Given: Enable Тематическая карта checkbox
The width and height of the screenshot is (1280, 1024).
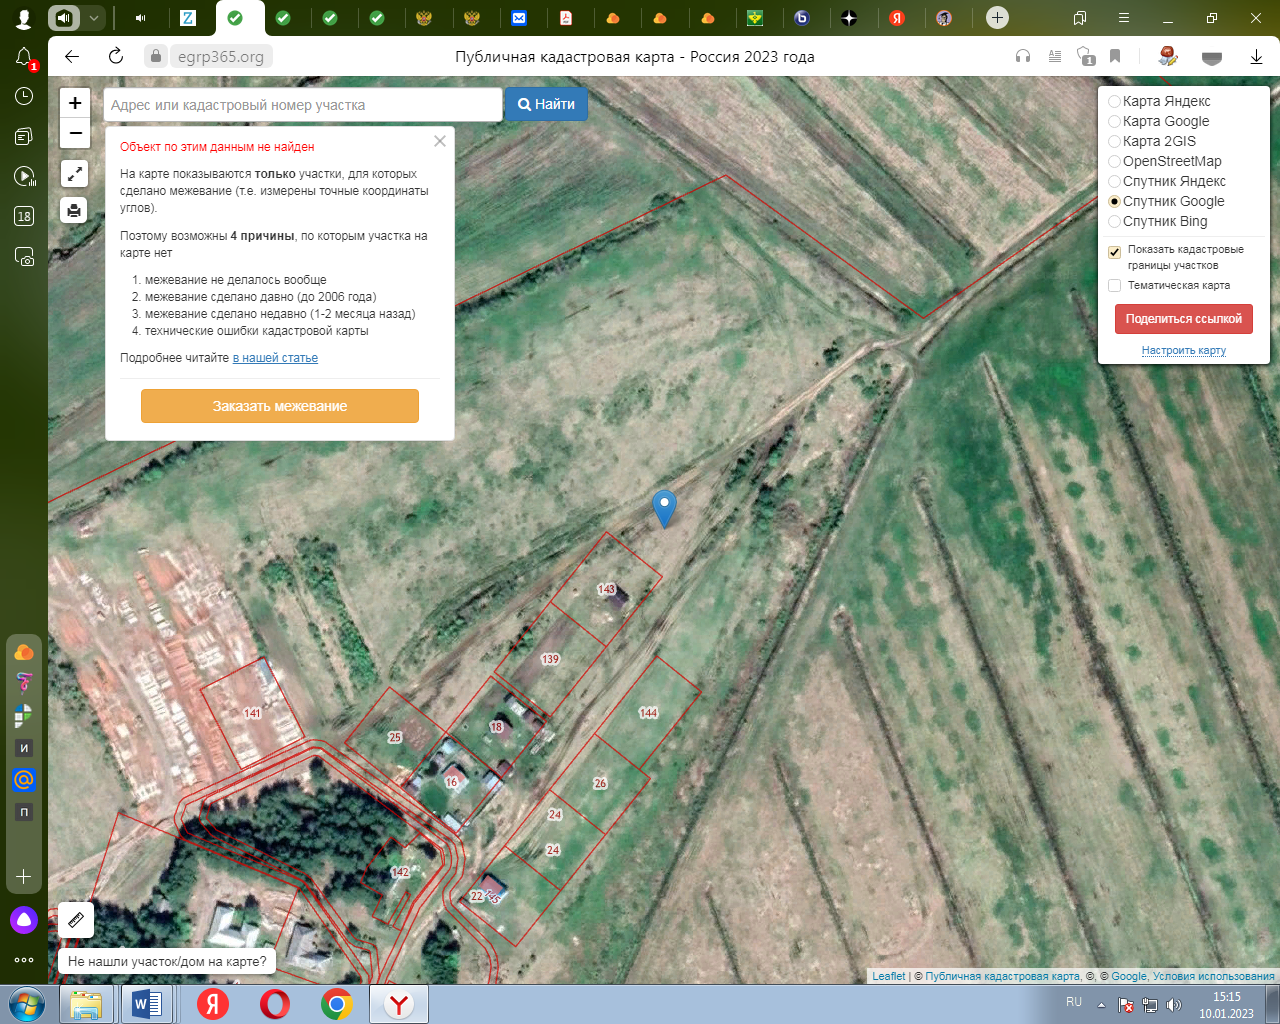Looking at the screenshot, I should (1114, 286).
